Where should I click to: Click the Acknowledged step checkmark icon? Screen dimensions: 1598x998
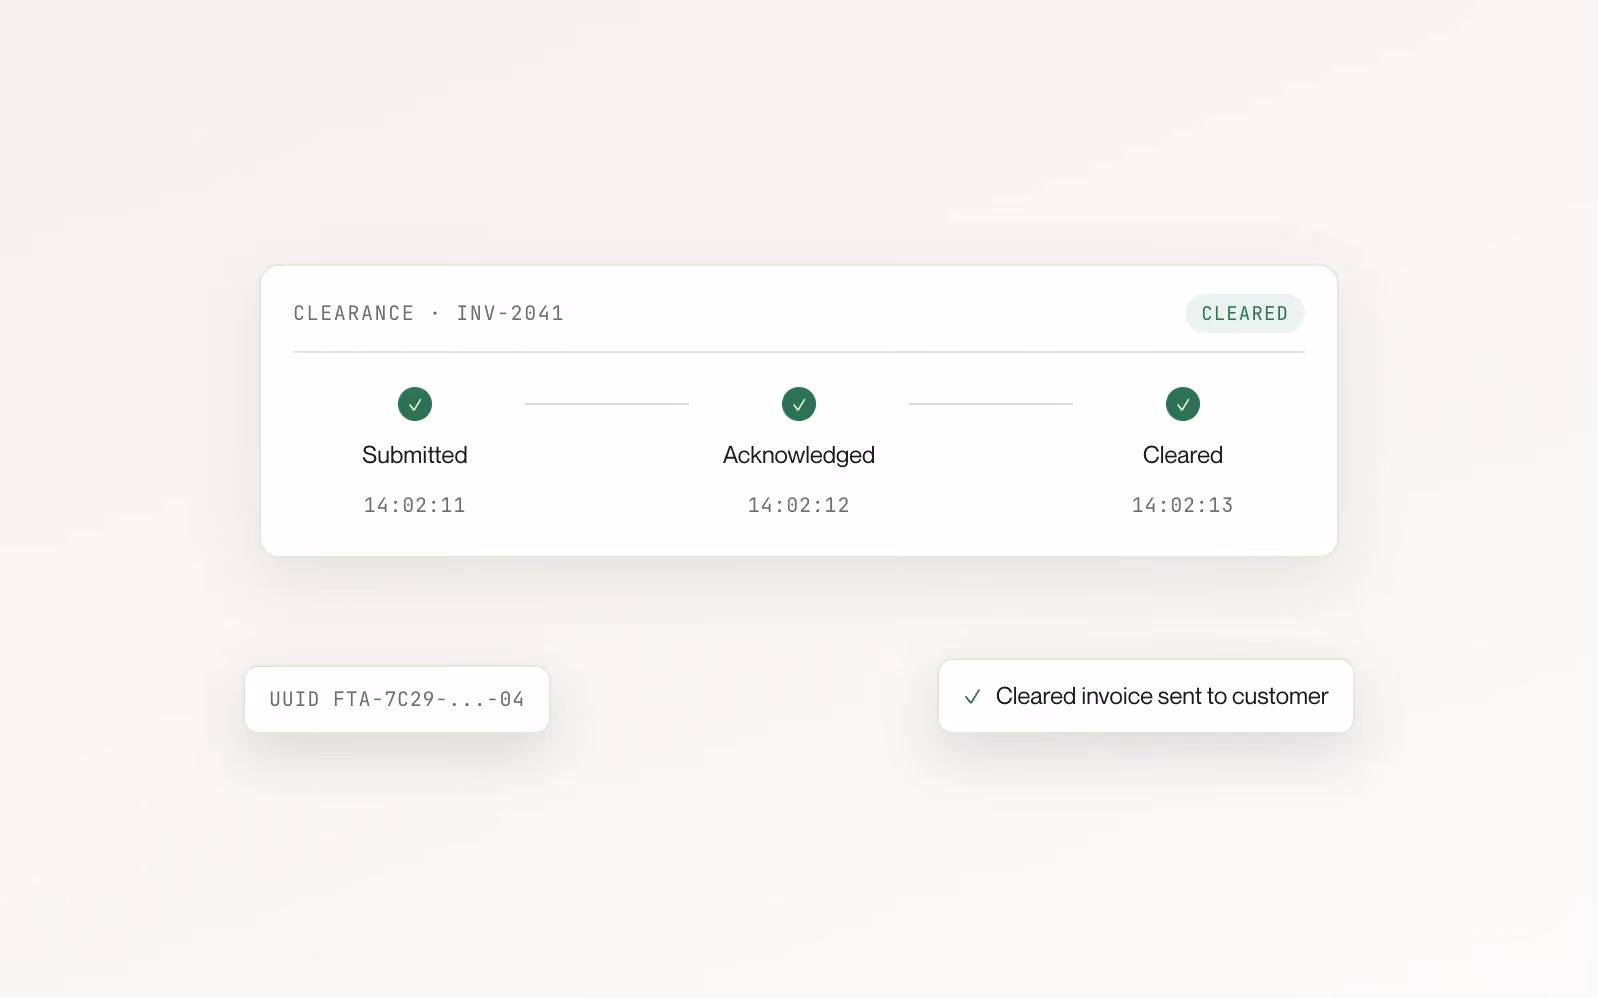click(799, 404)
